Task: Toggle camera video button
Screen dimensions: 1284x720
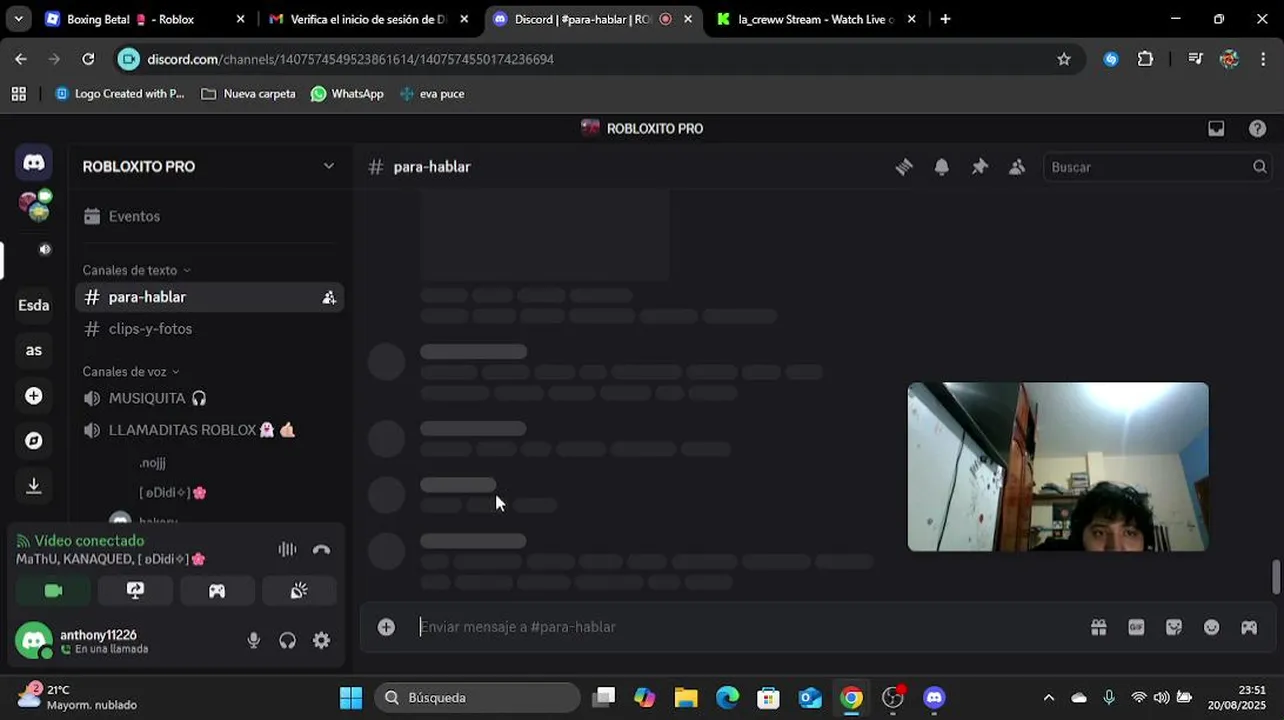Action: pyautogui.click(x=54, y=591)
